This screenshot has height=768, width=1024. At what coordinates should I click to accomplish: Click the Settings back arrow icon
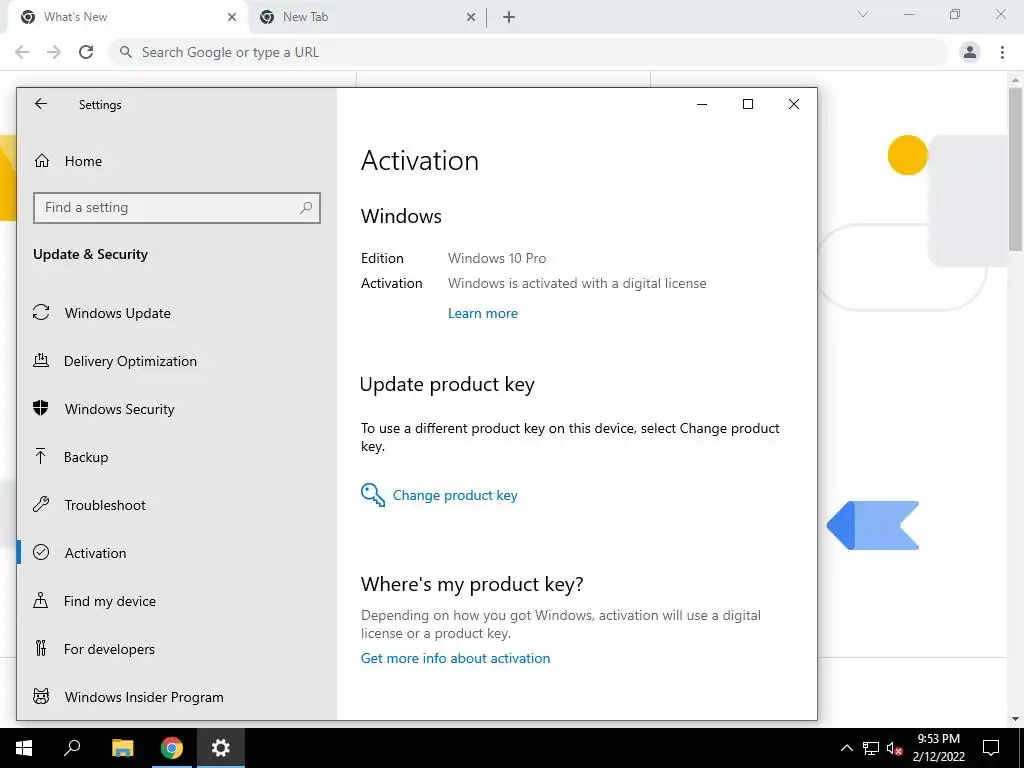pos(40,104)
